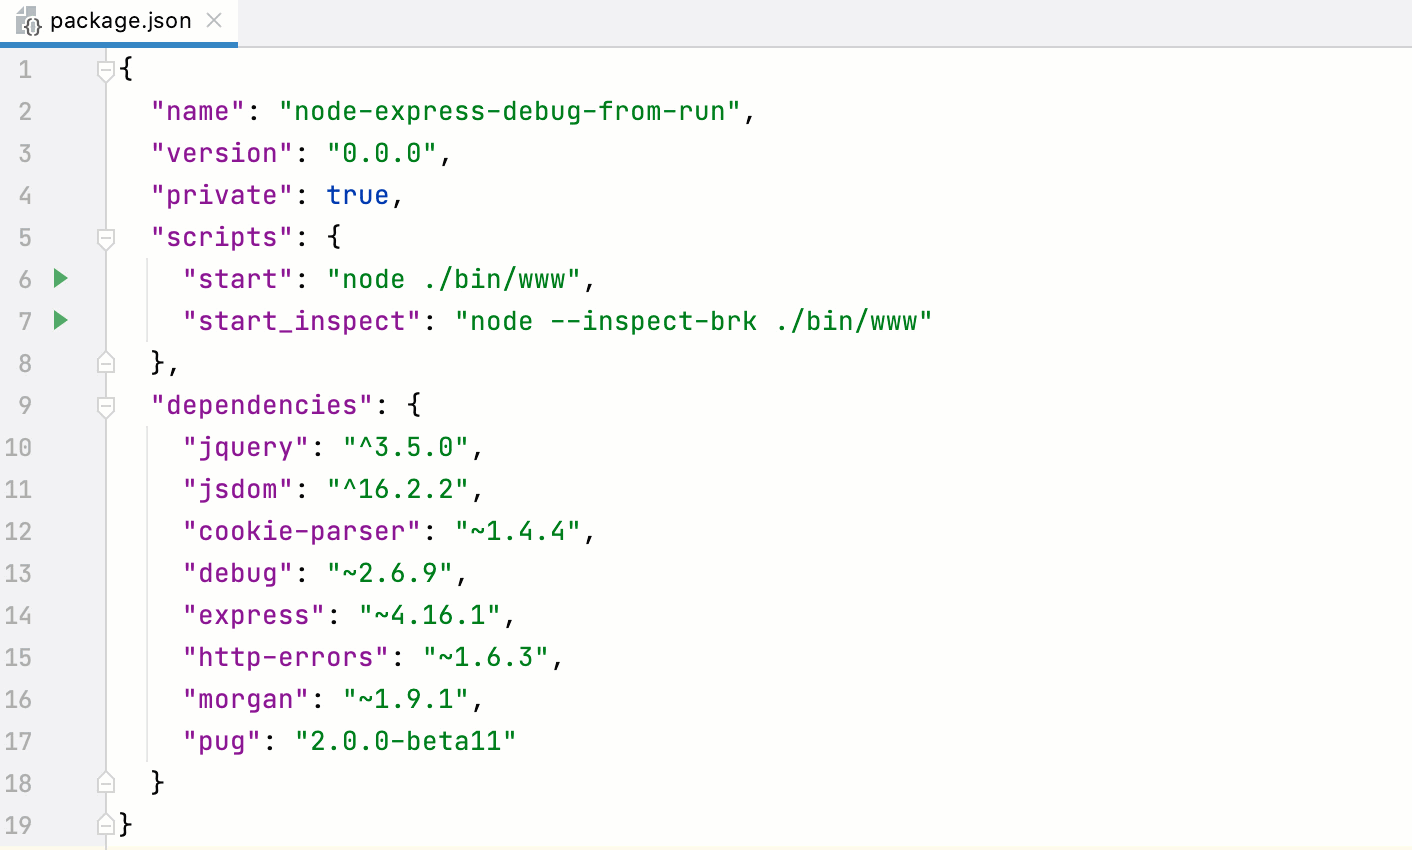Viewport: 1412px width, 850px height.
Task: Run the "start" script via its gutter icon
Action: pos(59,279)
